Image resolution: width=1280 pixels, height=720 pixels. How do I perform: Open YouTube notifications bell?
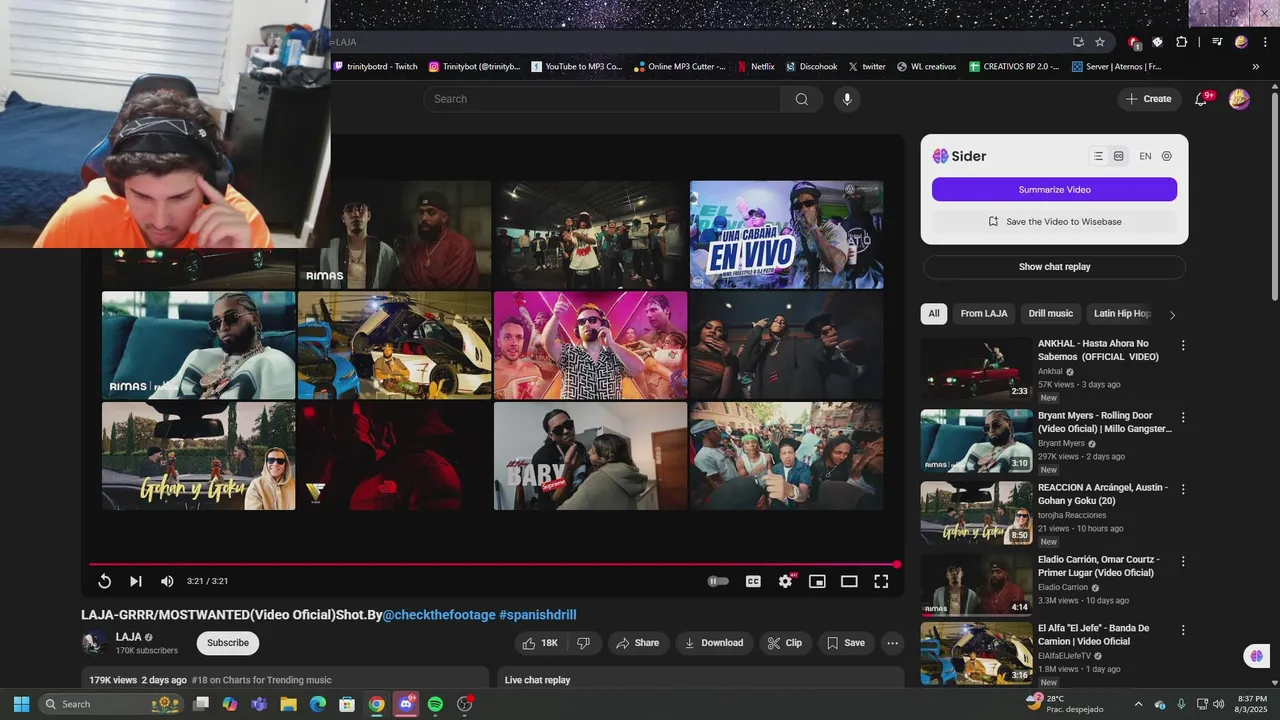pos(1202,99)
